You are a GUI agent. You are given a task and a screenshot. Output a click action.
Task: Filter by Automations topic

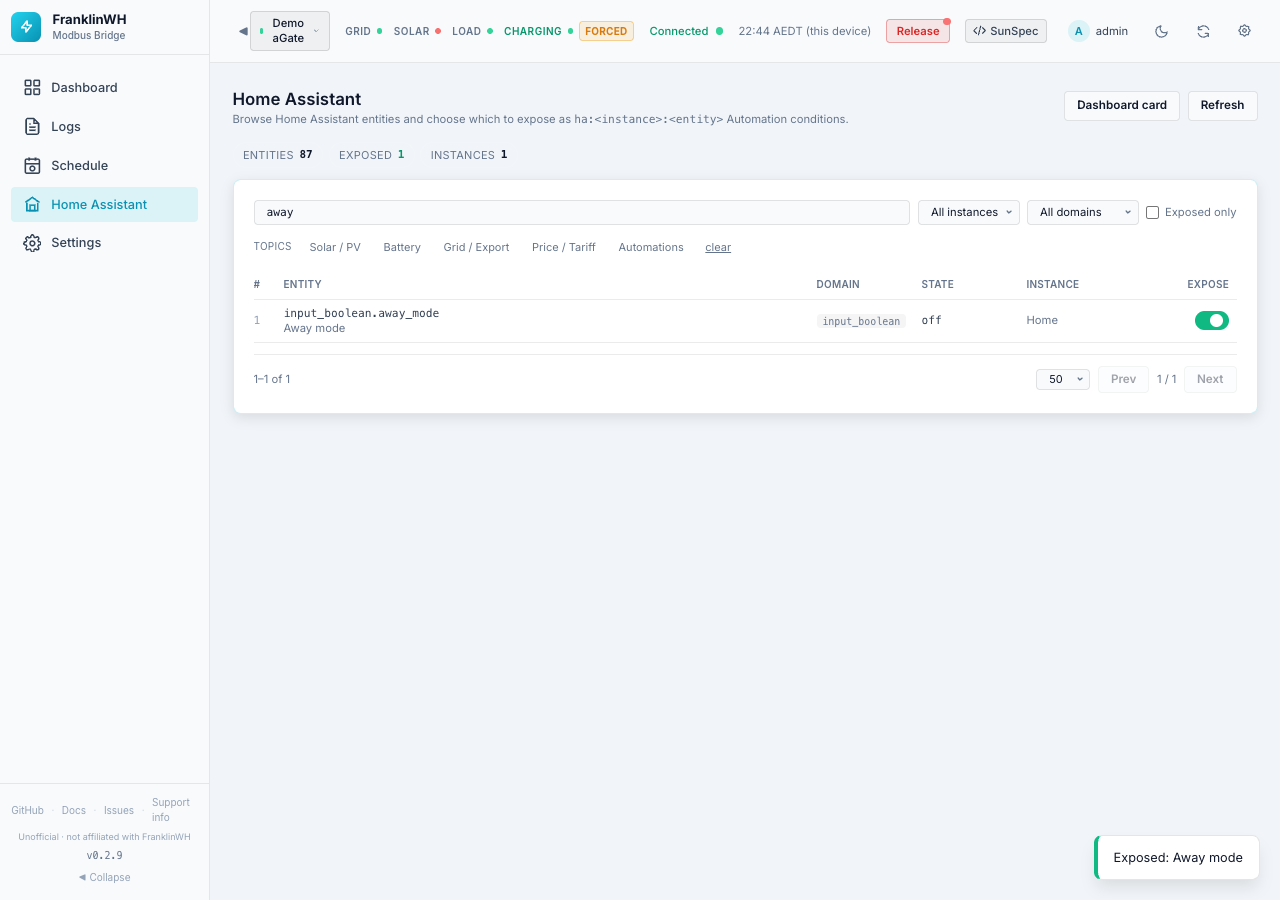point(651,247)
